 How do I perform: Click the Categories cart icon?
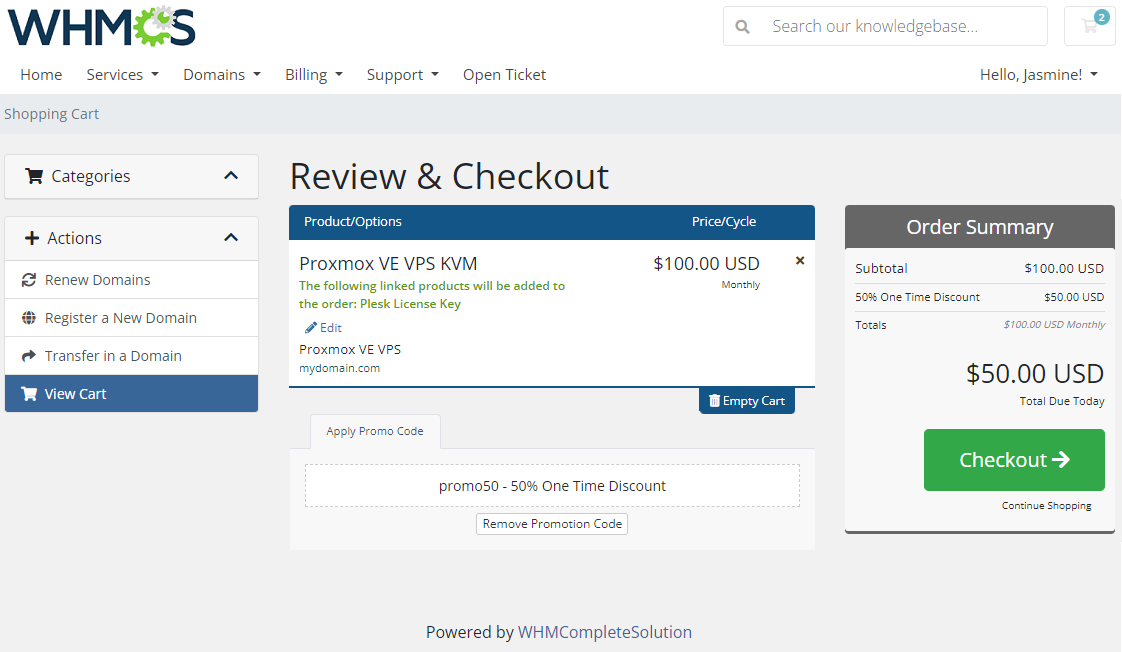(x=34, y=176)
